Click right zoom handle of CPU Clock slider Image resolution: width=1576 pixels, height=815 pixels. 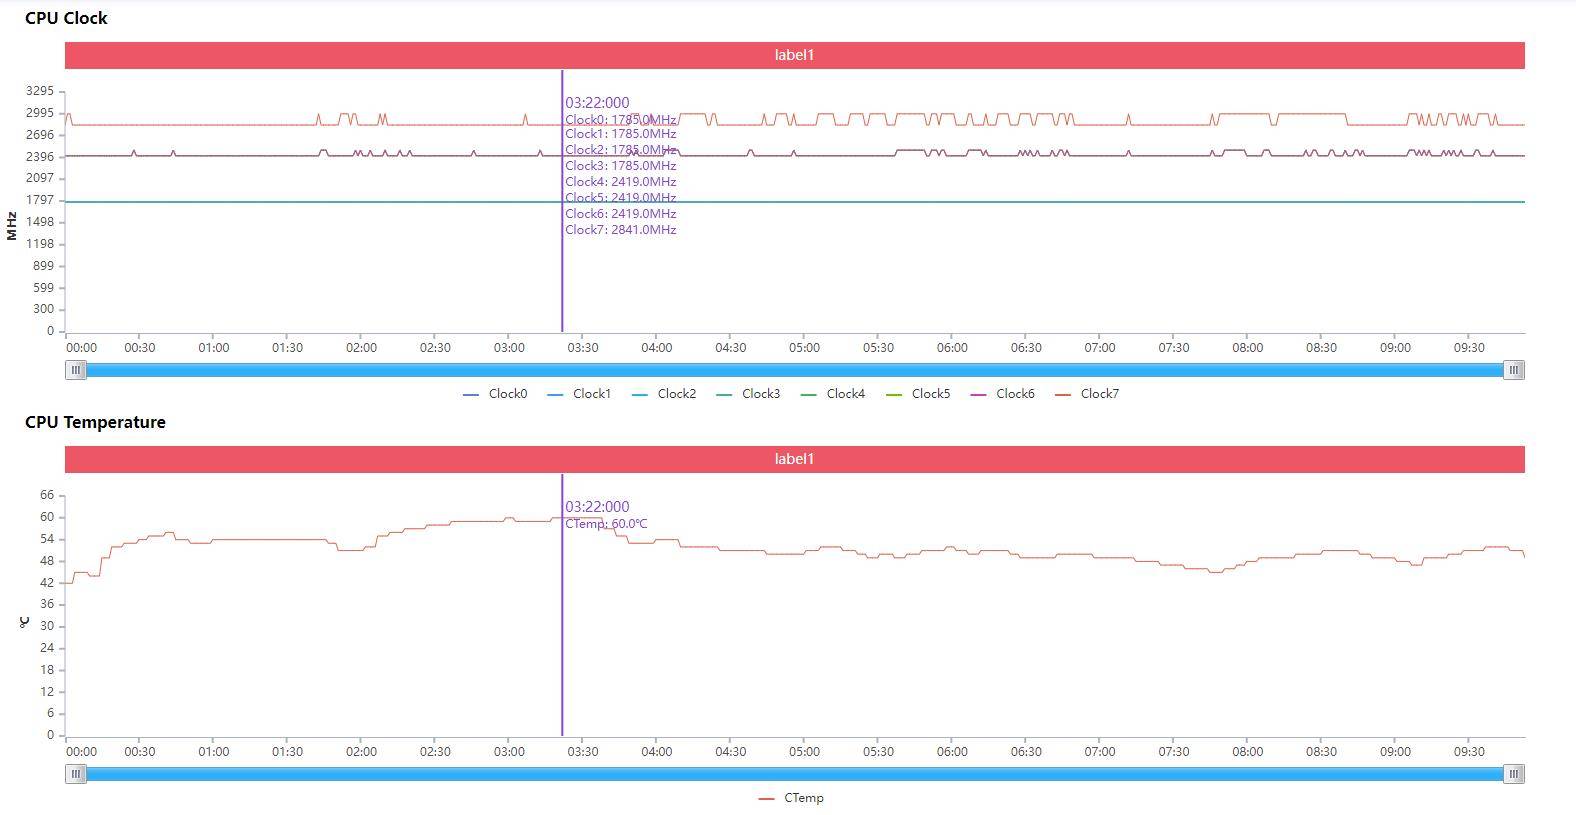tap(1514, 370)
